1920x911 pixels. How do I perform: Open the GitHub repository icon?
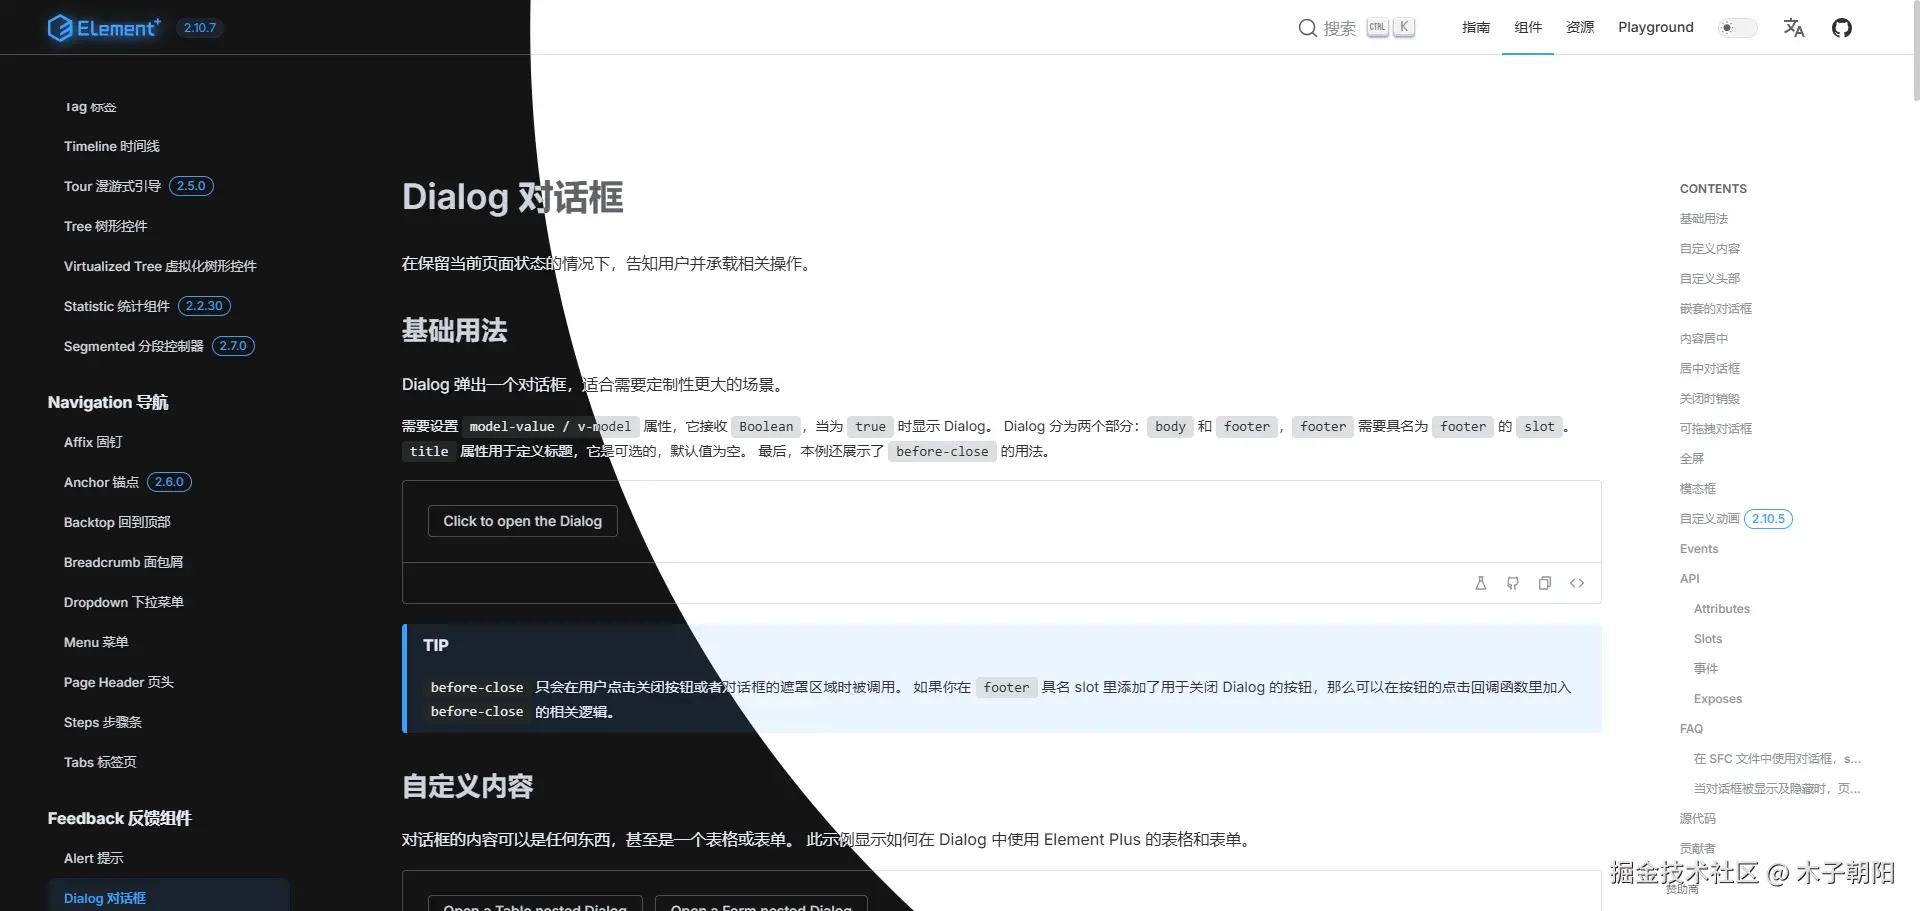point(1842,28)
